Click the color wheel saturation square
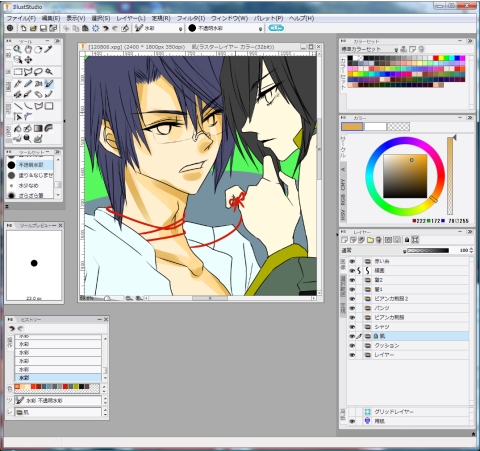This screenshot has height=451, width=480. click(405, 176)
